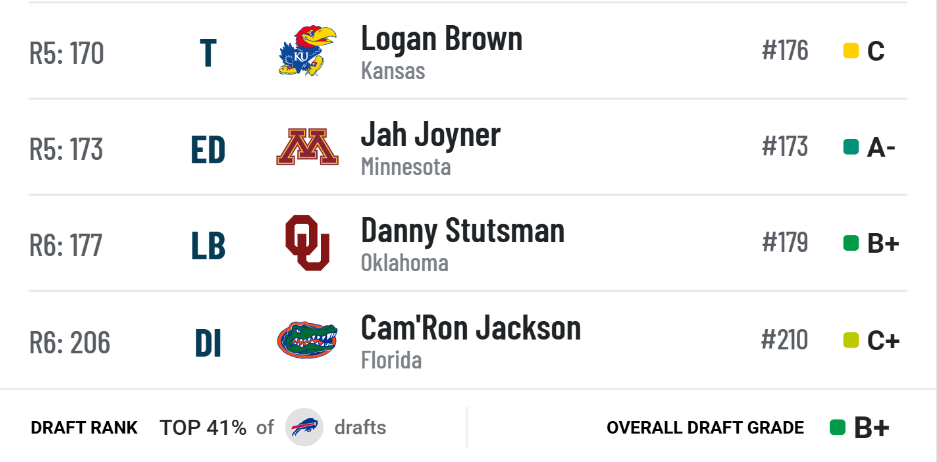The width and height of the screenshot is (937, 462).
Task: Click the yellow C grade swatch
Action: [851, 51]
